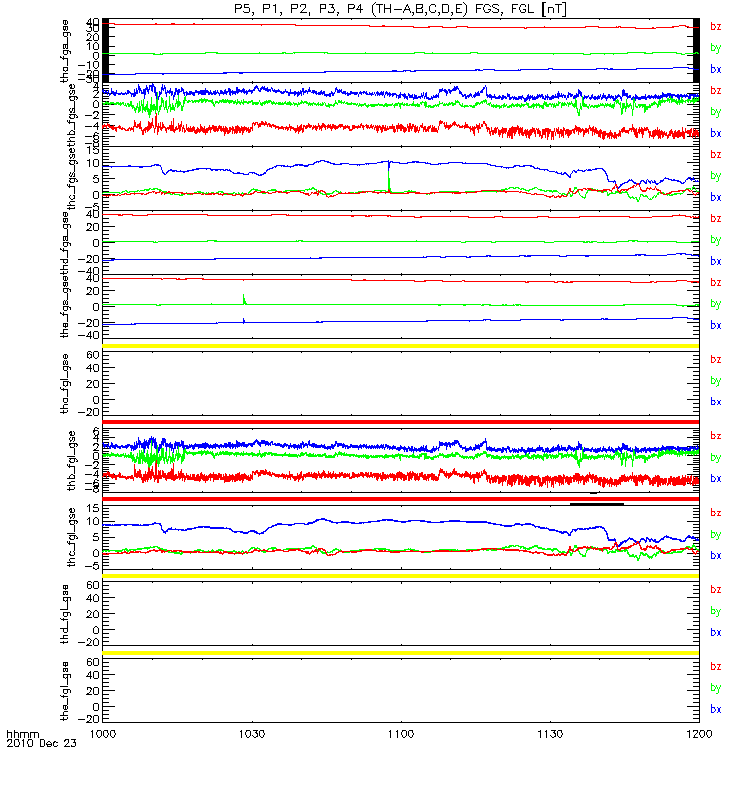750x800 pixels.
Task: Click bx legend of thc_fgs_gse panel
Action: 716,197
